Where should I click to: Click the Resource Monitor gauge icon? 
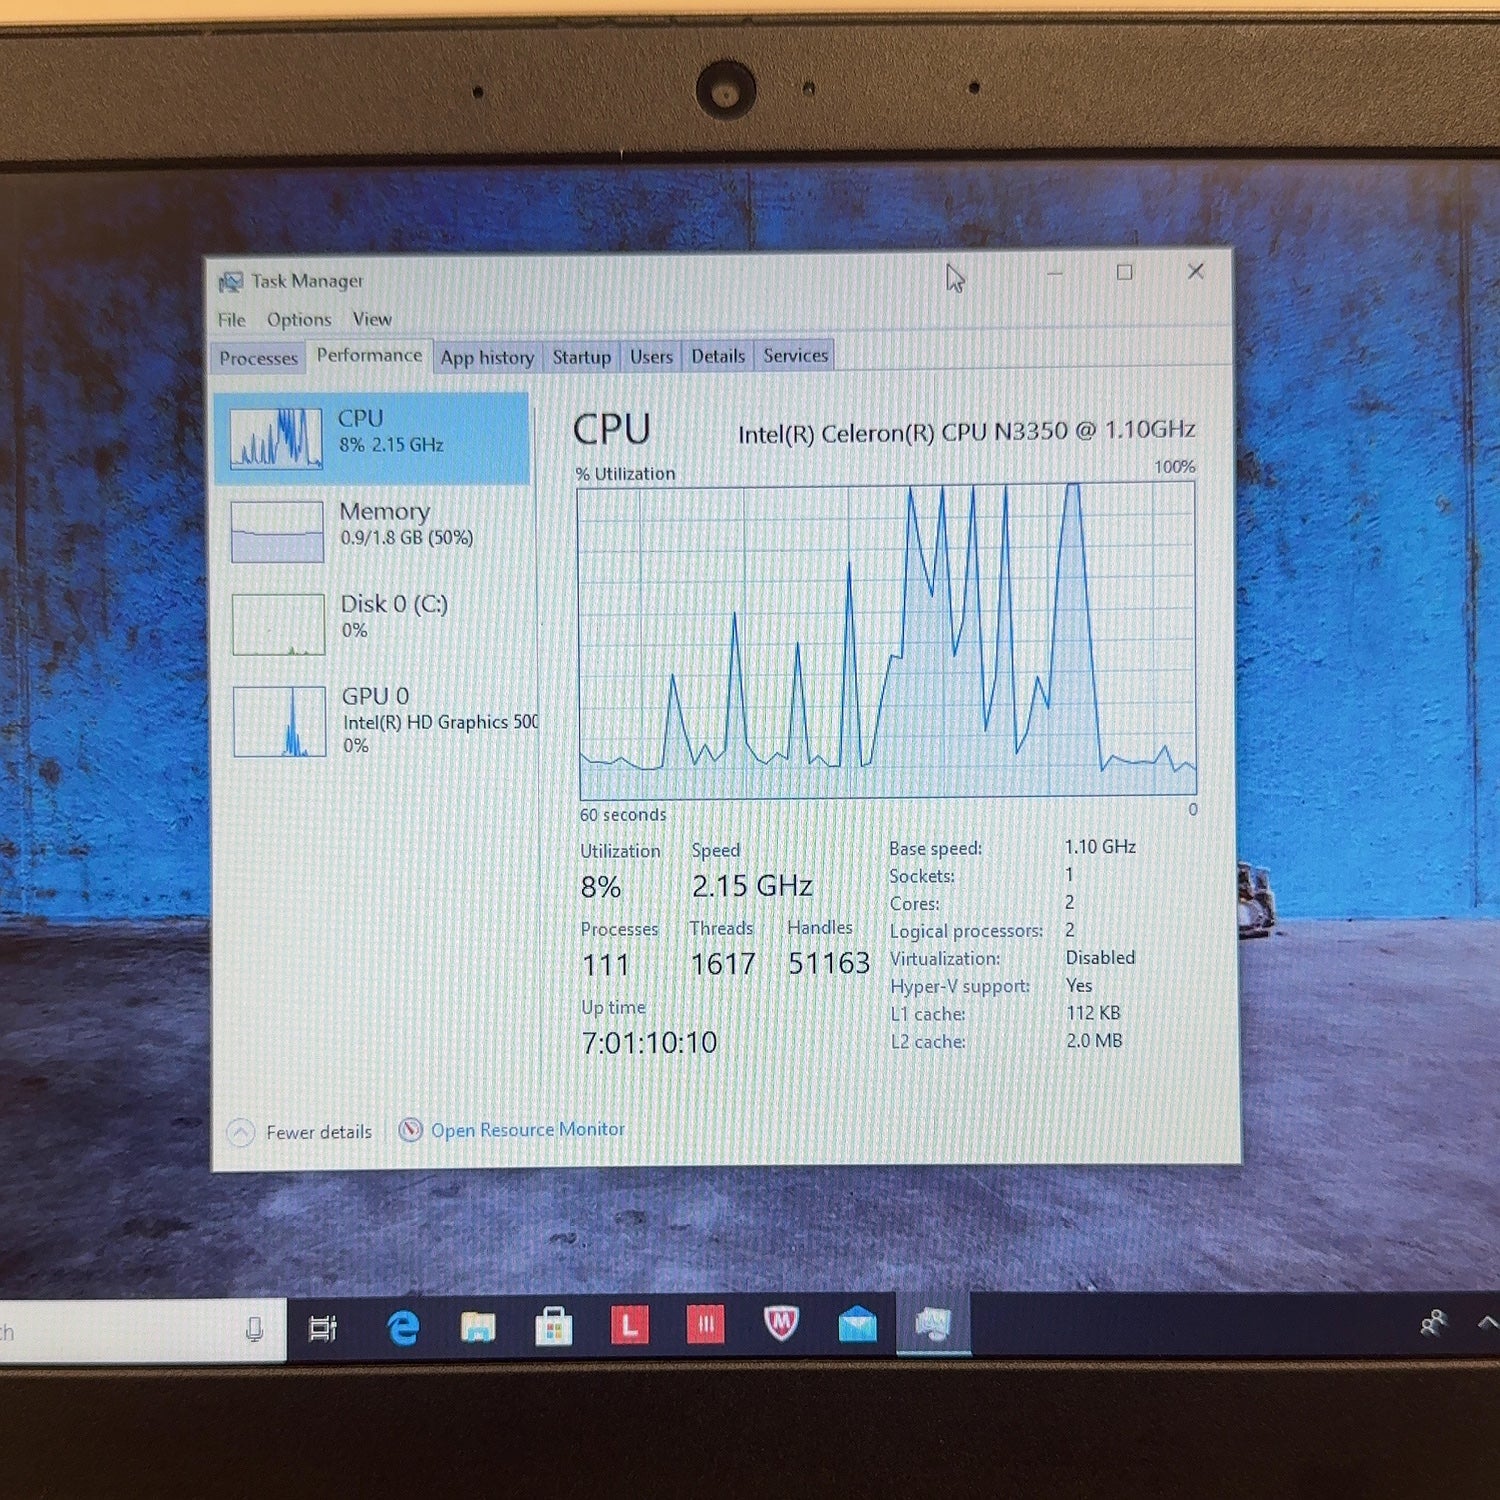tap(410, 1130)
